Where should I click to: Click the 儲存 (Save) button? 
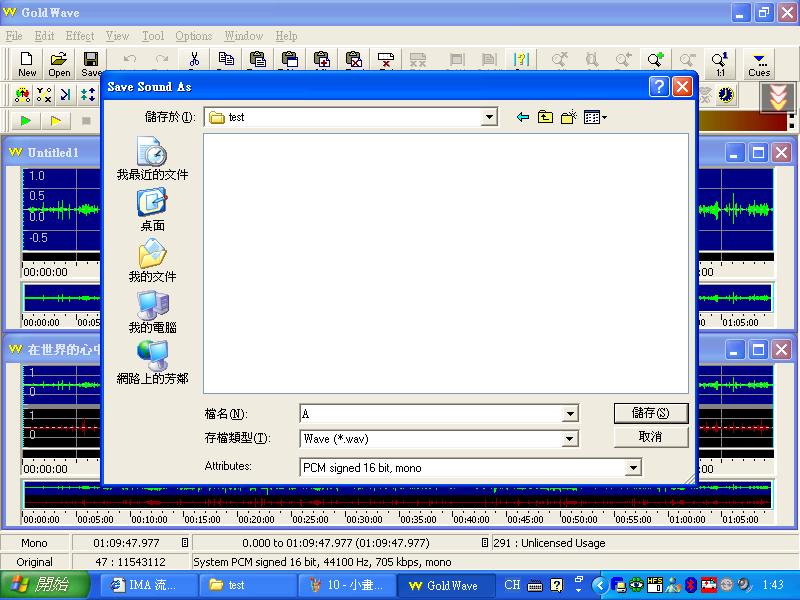[x=650, y=413]
